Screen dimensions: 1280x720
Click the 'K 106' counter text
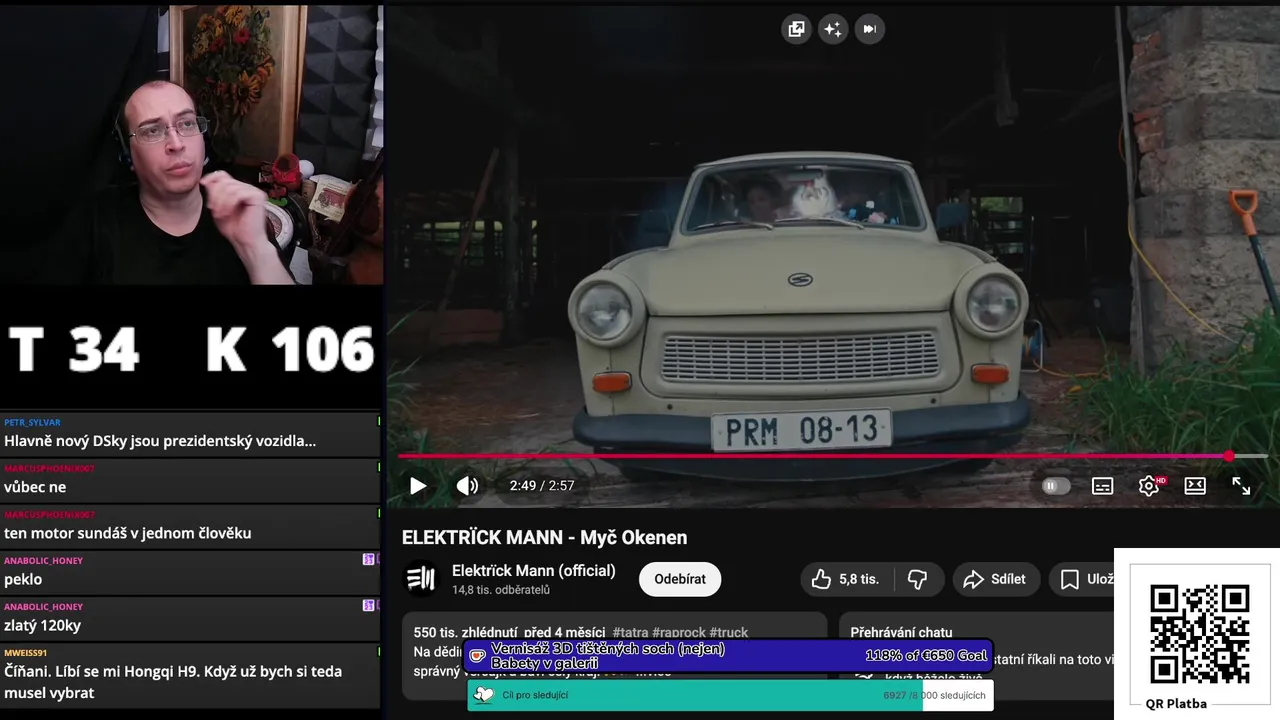coord(290,350)
